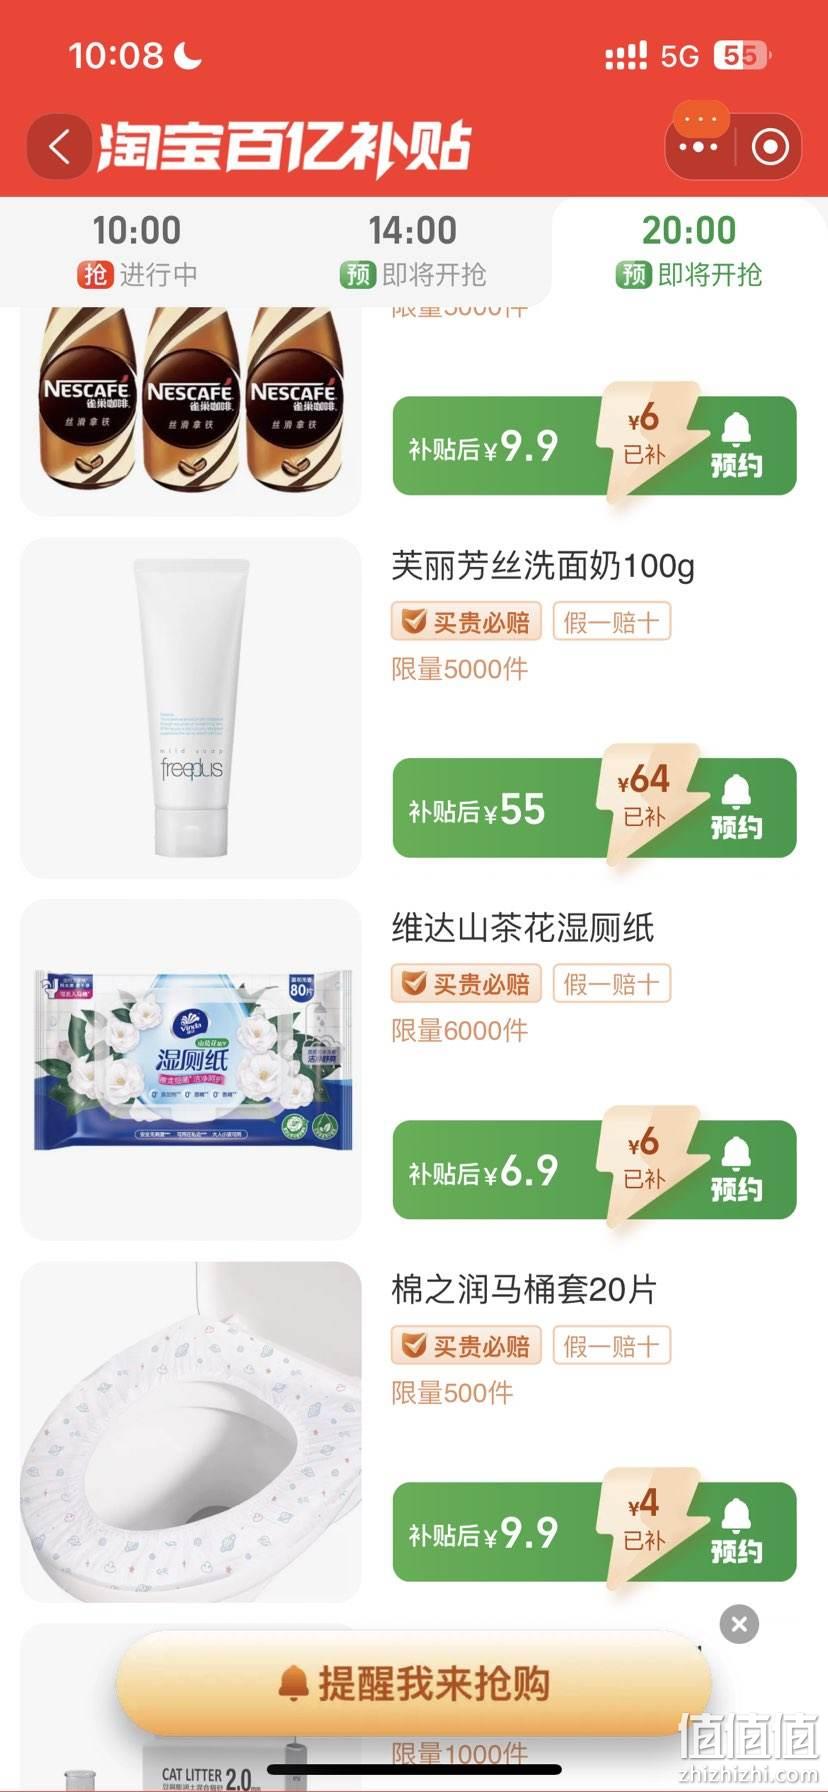Dismiss the reminder banner with X
Viewport: 828px width, 1792px height.
[739, 1624]
